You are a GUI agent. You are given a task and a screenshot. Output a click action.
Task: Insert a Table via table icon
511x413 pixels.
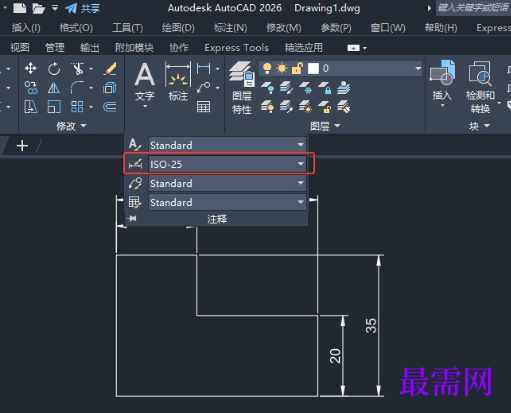[203, 107]
